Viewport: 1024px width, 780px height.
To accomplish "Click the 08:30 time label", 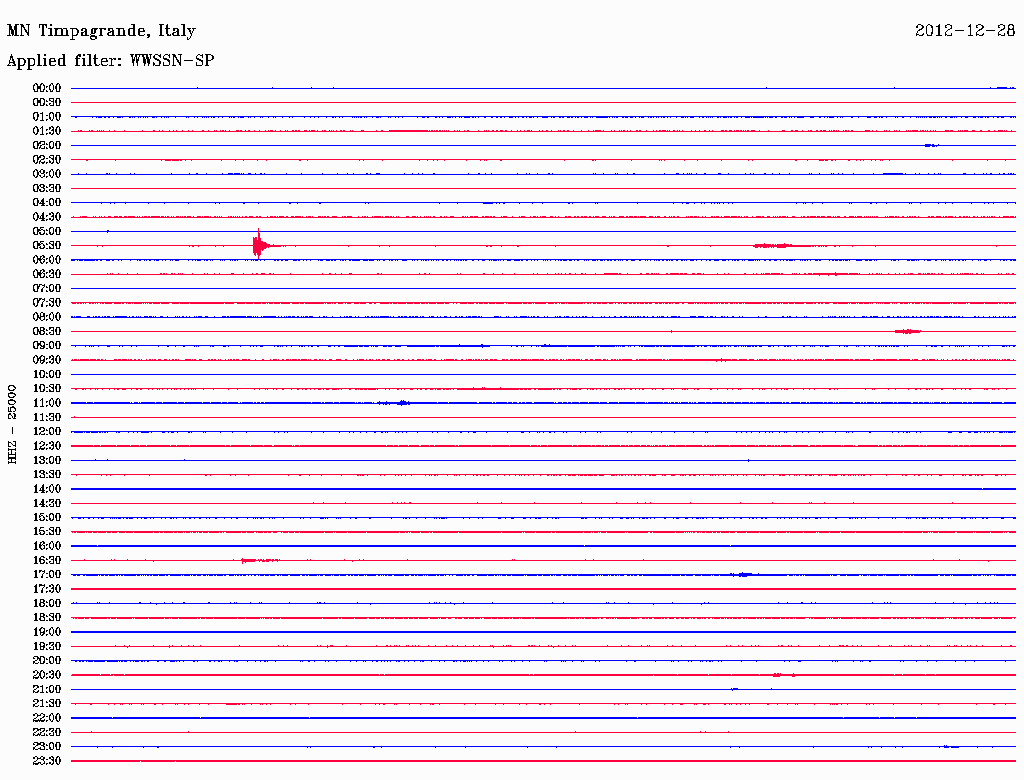I will pos(47,331).
